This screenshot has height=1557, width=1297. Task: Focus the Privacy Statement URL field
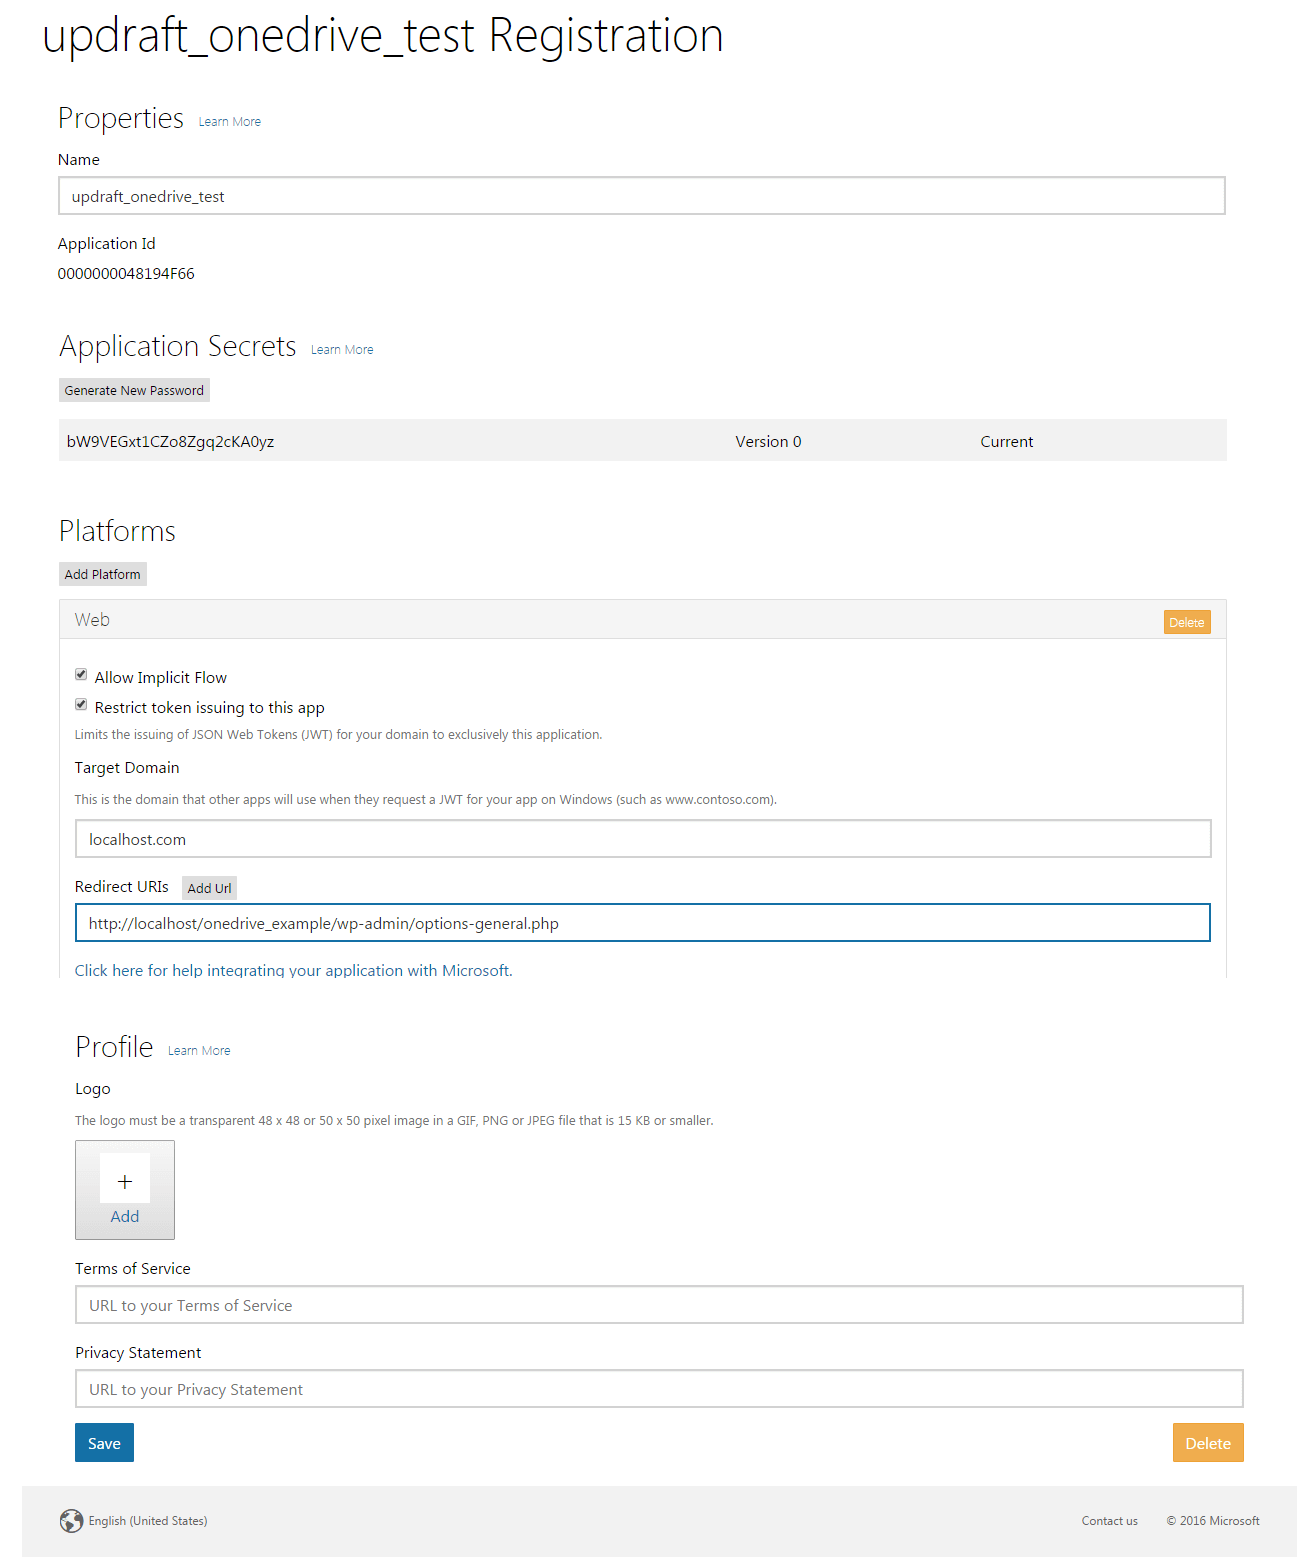click(x=659, y=1389)
